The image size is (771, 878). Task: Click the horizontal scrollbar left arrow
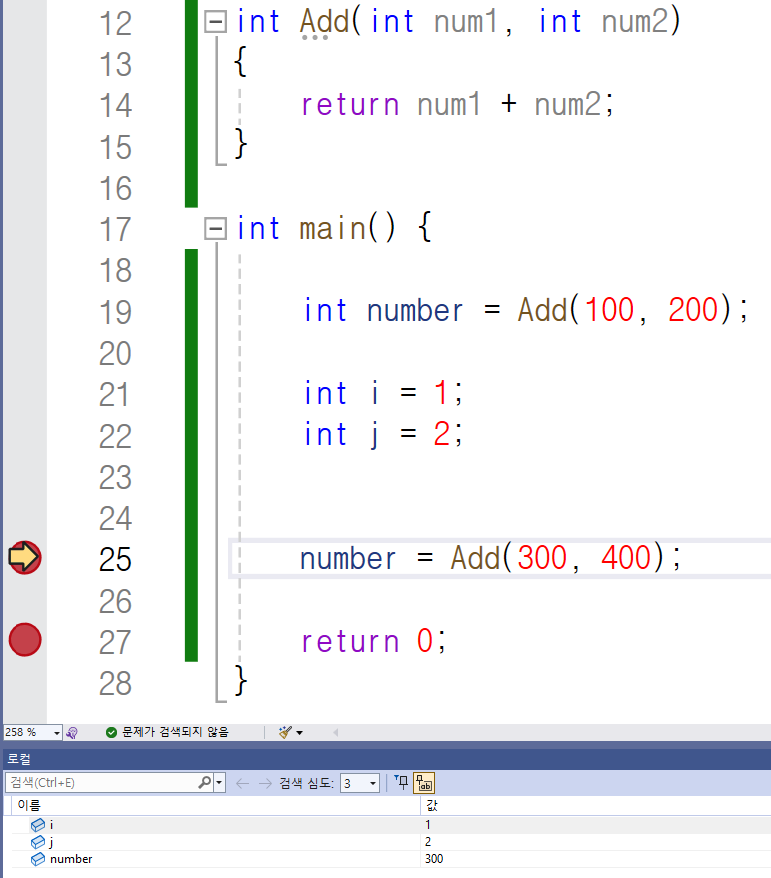click(335, 732)
